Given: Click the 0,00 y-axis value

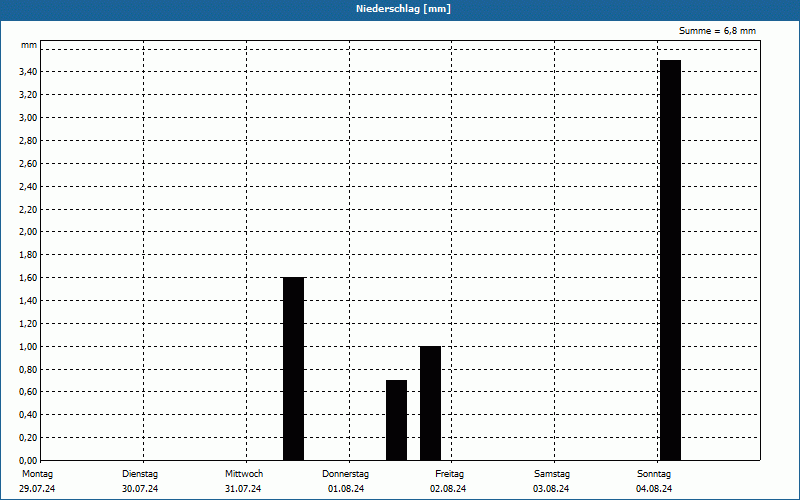Looking at the screenshot, I should (28, 461).
